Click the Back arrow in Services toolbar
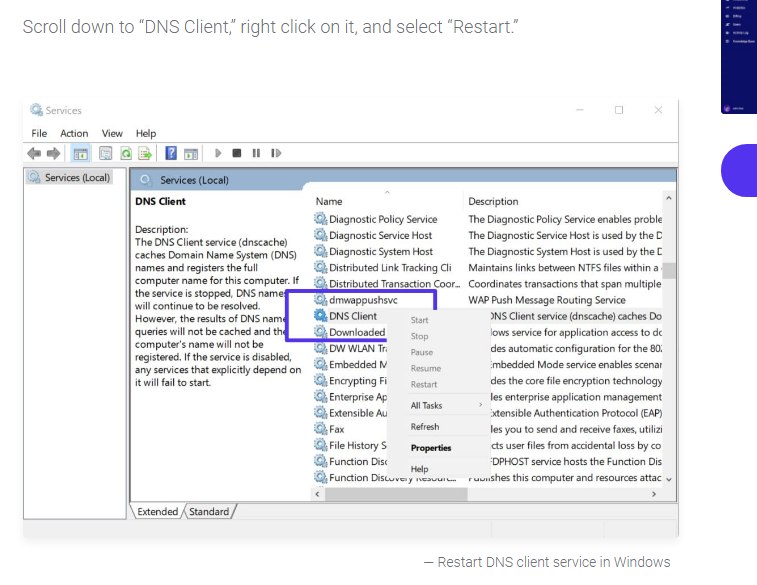757x585 pixels. pyautogui.click(x=34, y=153)
